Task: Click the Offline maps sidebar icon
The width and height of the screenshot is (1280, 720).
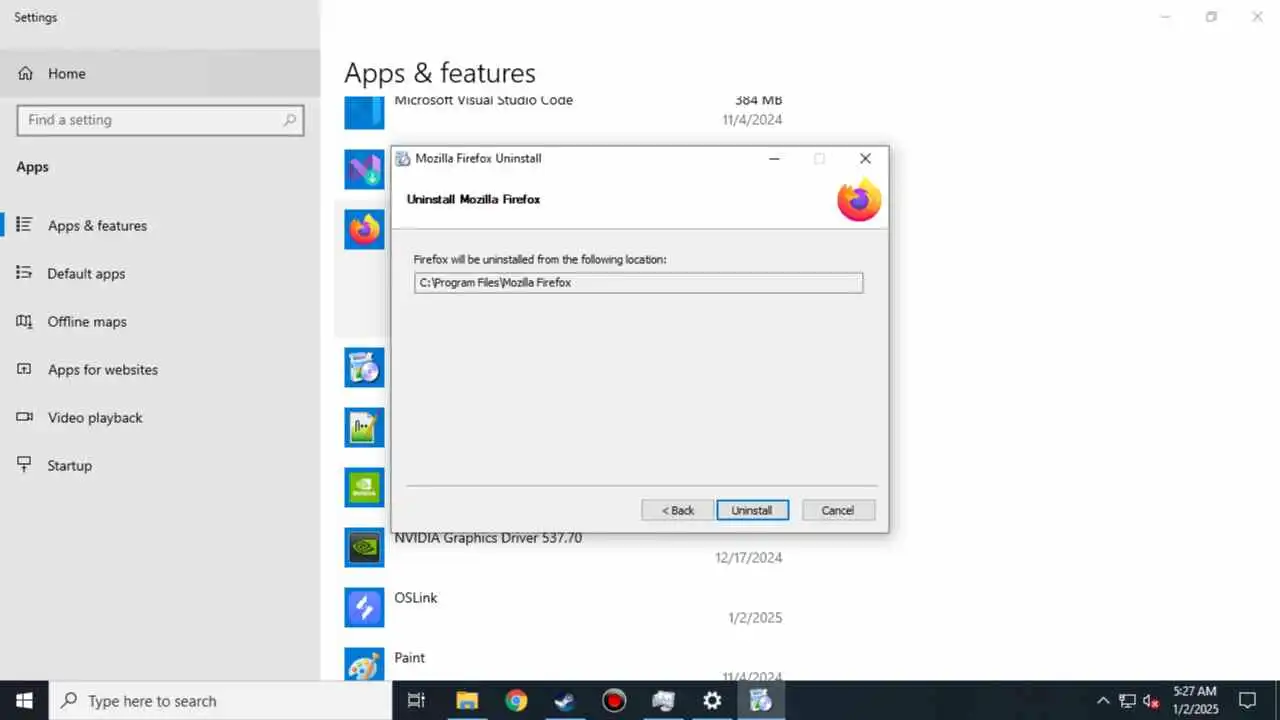Action: [25, 321]
